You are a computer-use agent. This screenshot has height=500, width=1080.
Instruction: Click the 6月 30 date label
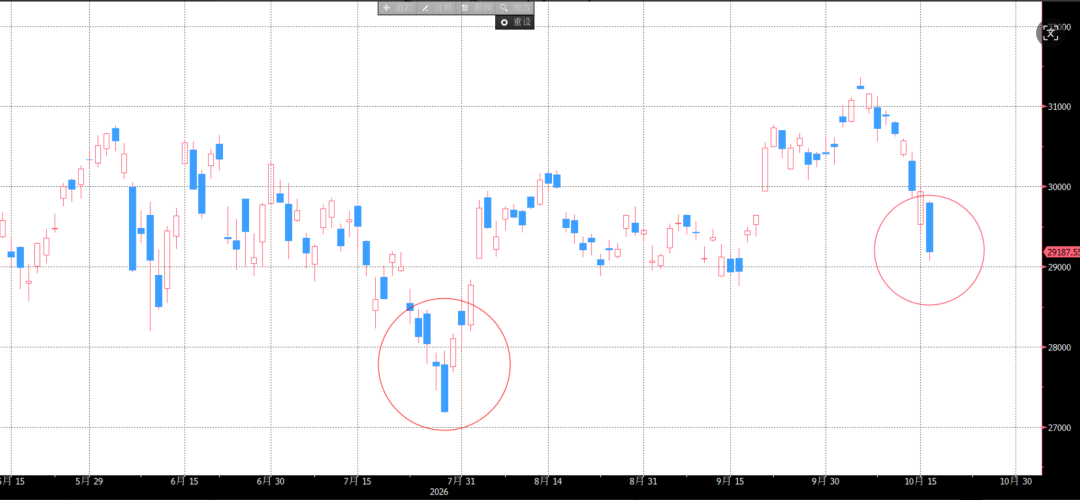(271, 481)
